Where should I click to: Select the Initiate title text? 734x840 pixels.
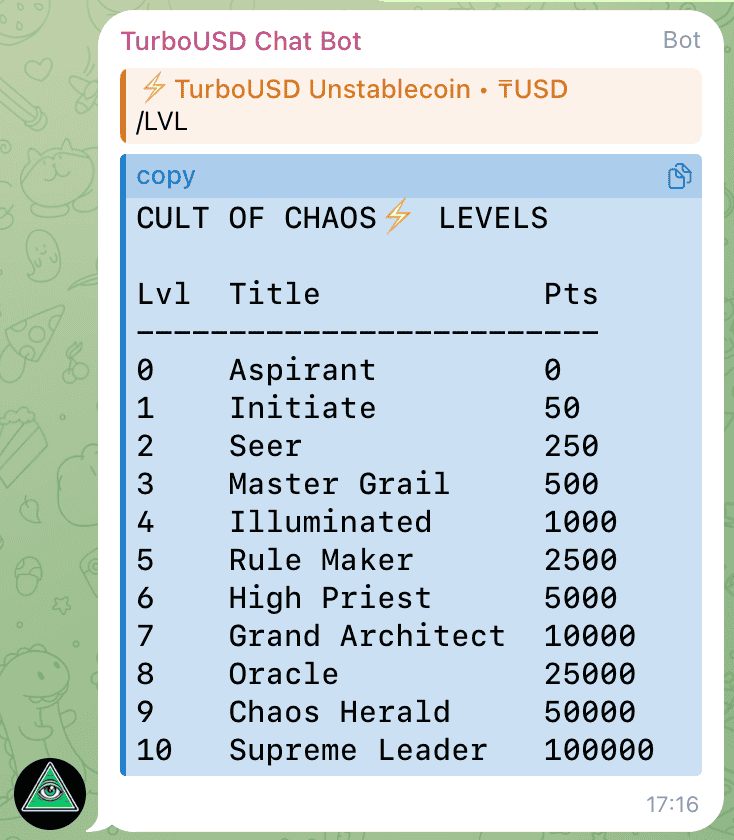coord(302,408)
